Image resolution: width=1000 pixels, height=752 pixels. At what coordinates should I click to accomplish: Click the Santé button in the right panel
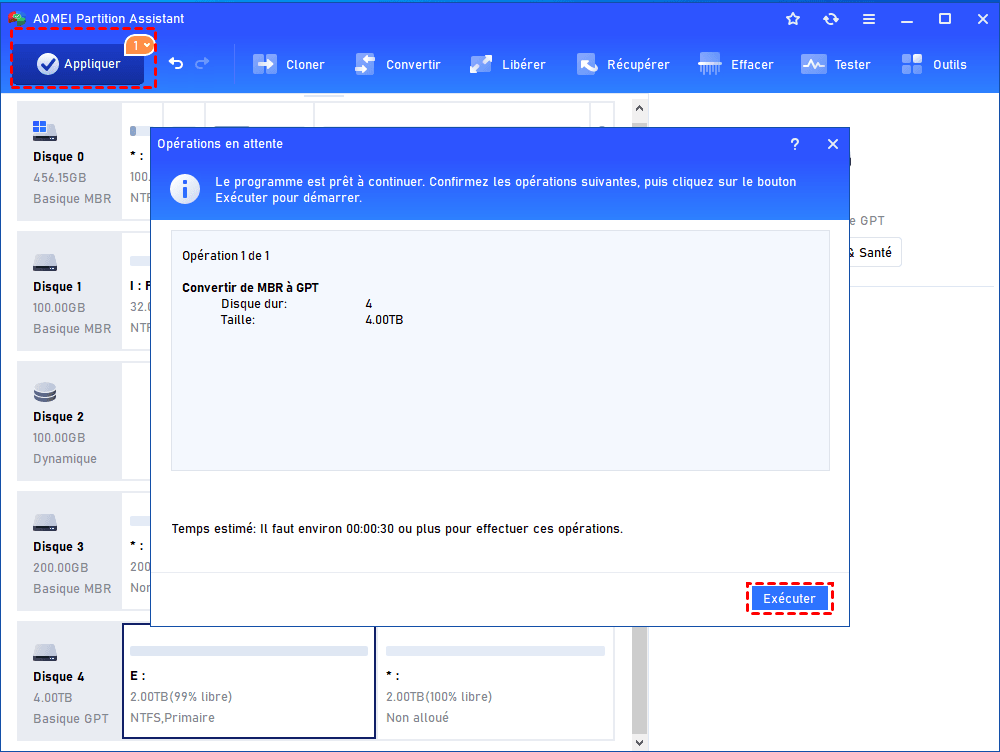[x=875, y=253]
